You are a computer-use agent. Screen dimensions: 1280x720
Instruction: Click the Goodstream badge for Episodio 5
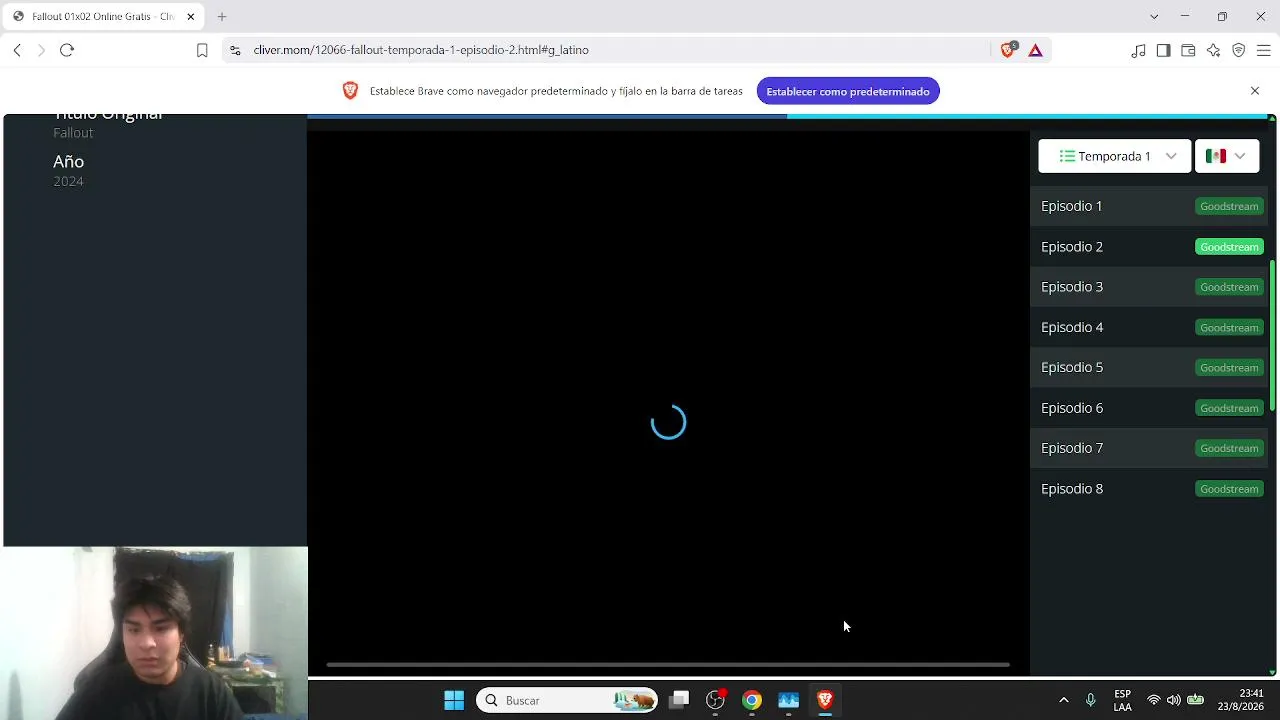click(x=1229, y=368)
